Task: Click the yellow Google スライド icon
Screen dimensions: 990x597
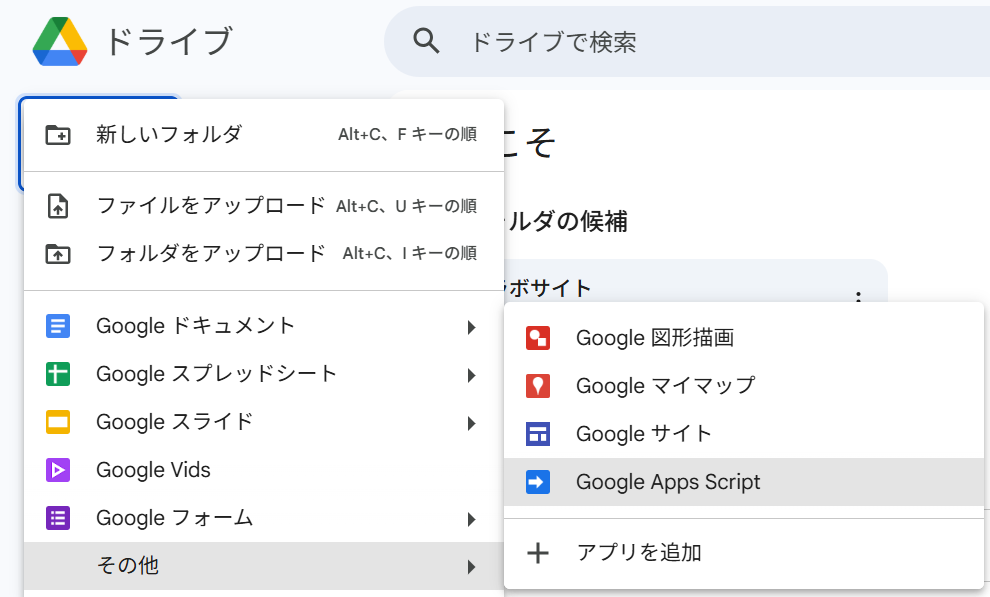Action: pyautogui.click(x=59, y=422)
